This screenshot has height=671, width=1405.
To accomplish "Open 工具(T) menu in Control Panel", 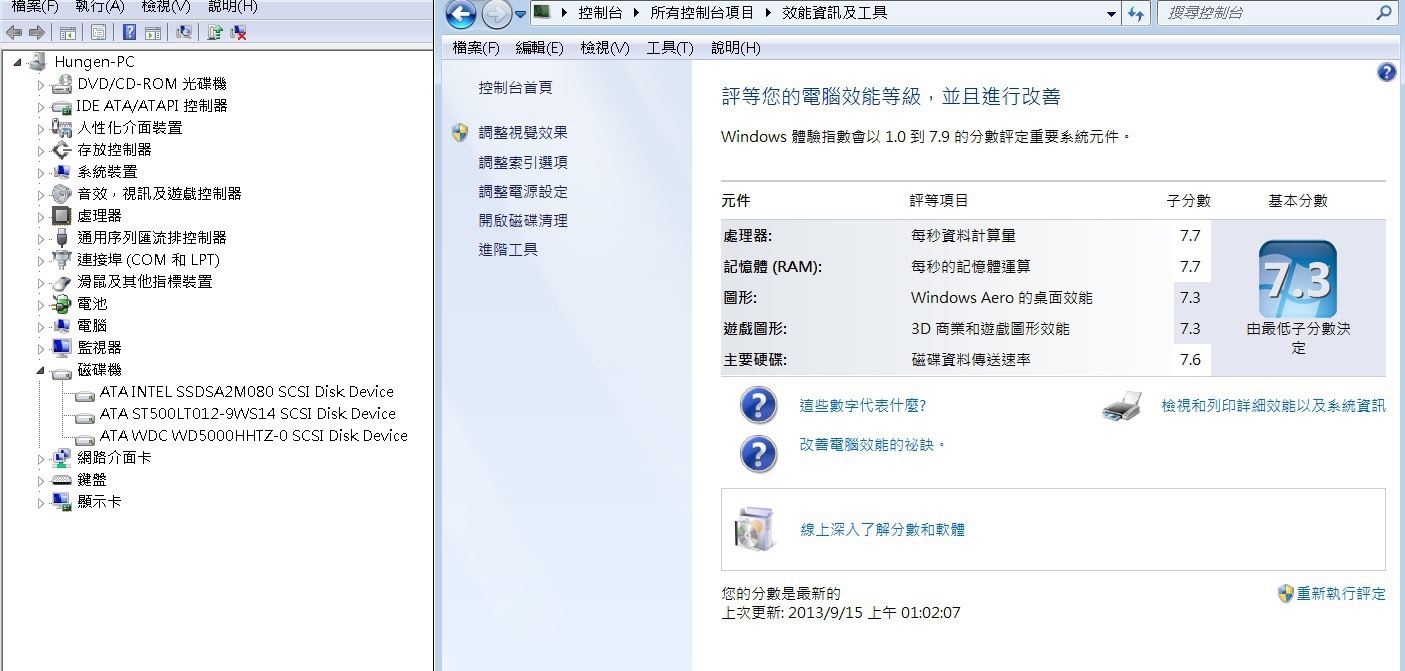I will [670, 48].
